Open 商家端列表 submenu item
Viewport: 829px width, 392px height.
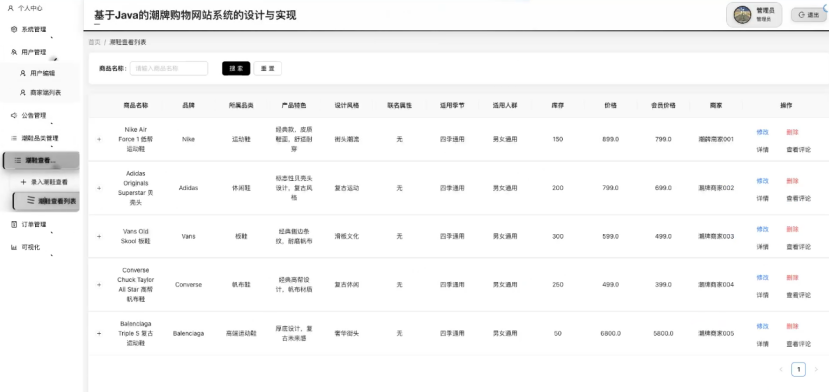pyautogui.click(x=40, y=93)
